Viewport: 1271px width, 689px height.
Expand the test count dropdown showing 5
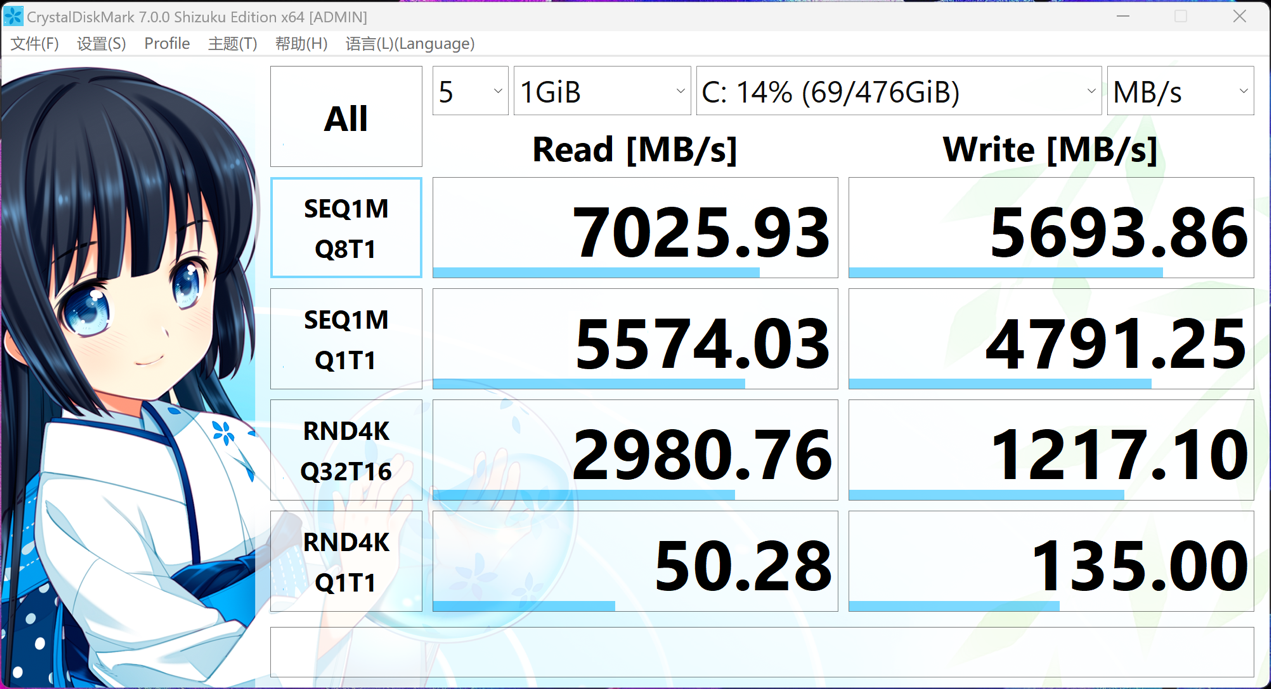pos(470,92)
